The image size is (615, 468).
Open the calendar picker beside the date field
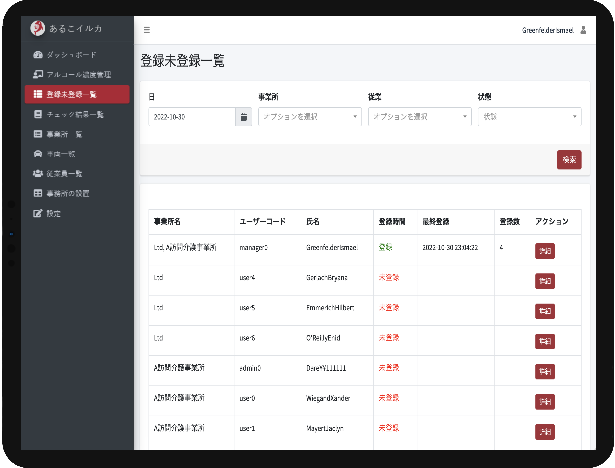tap(242, 117)
